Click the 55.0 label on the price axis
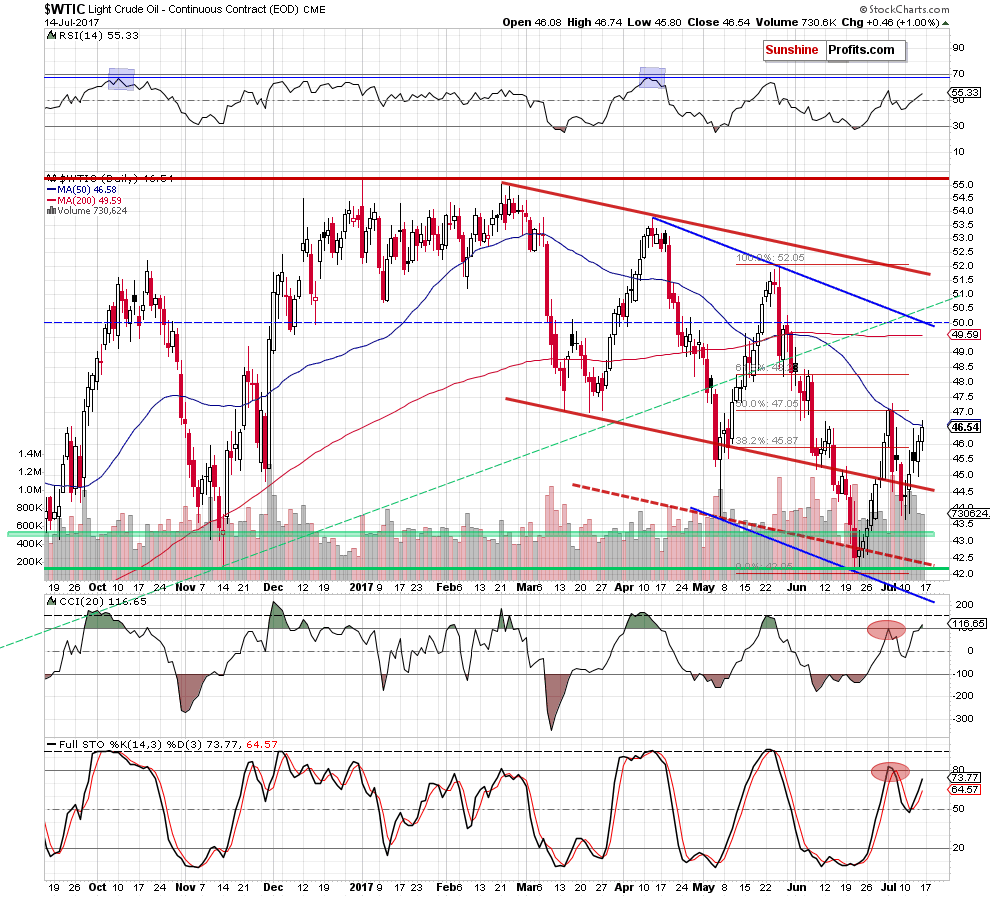The image size is (990, 897). point(963,184)
